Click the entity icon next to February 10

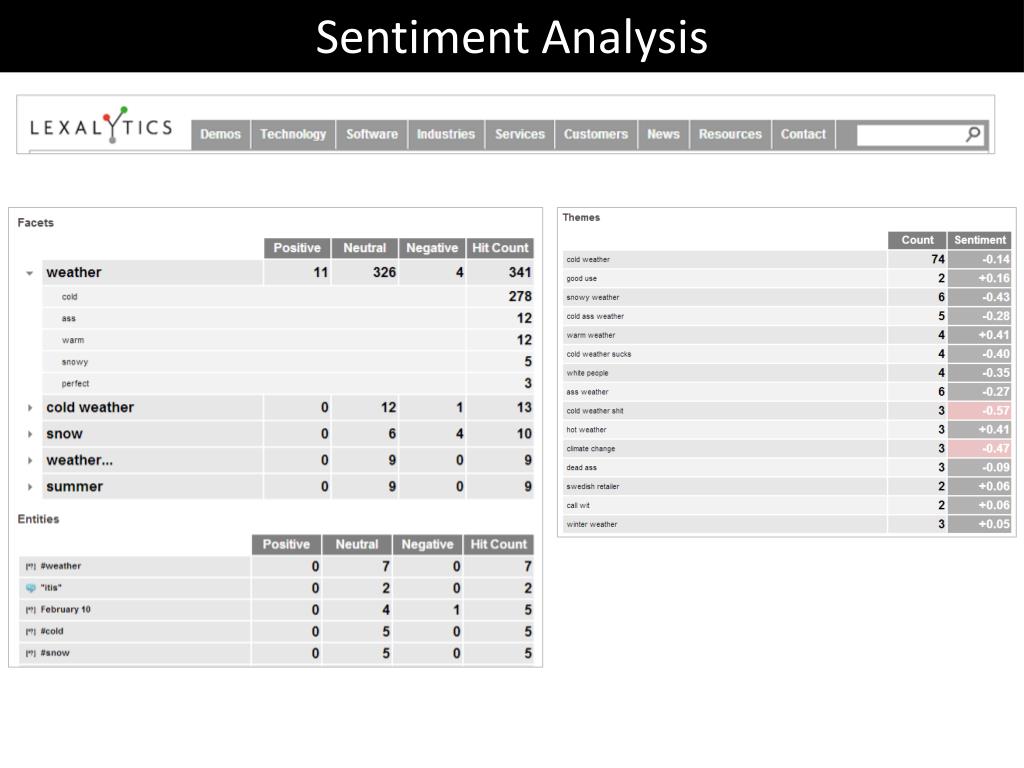pos(30,610)
